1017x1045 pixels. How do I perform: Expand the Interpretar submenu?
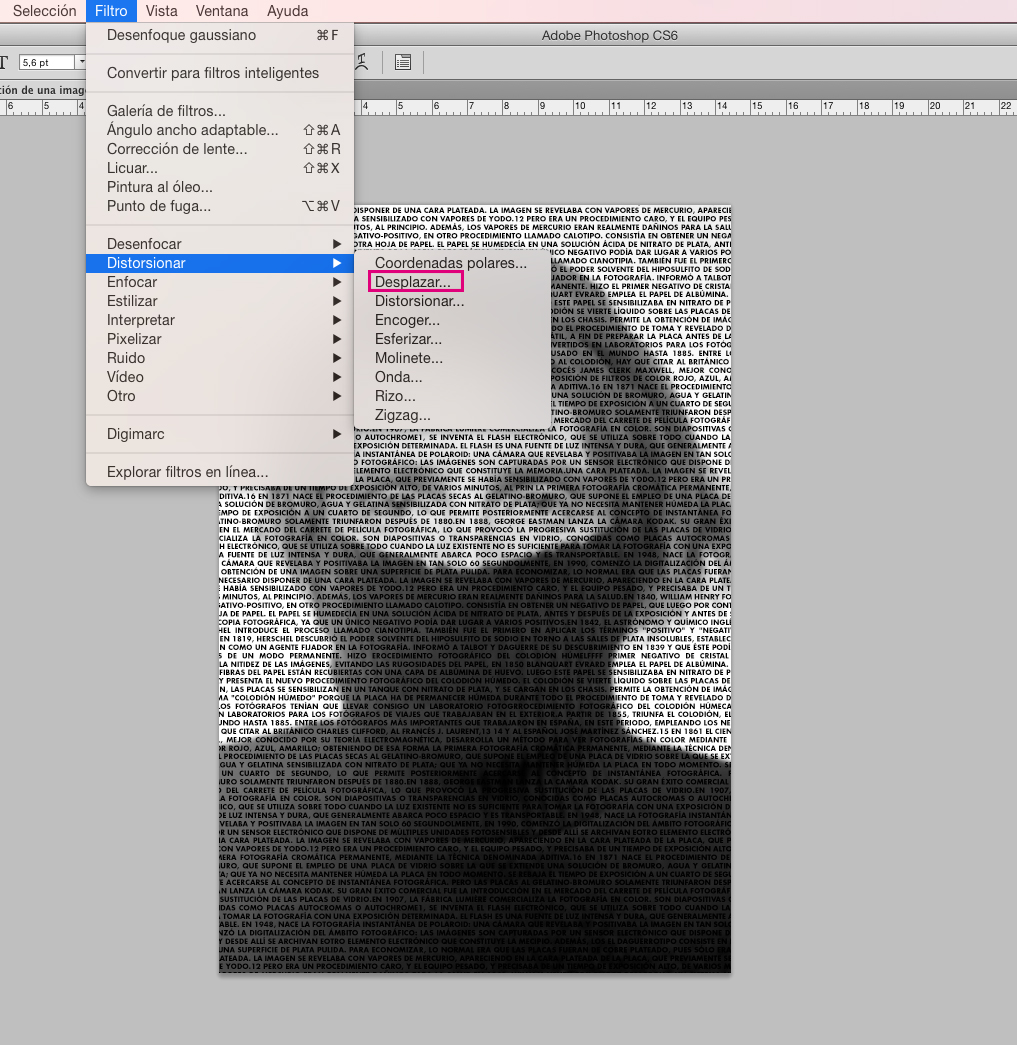tap(220, 320)
